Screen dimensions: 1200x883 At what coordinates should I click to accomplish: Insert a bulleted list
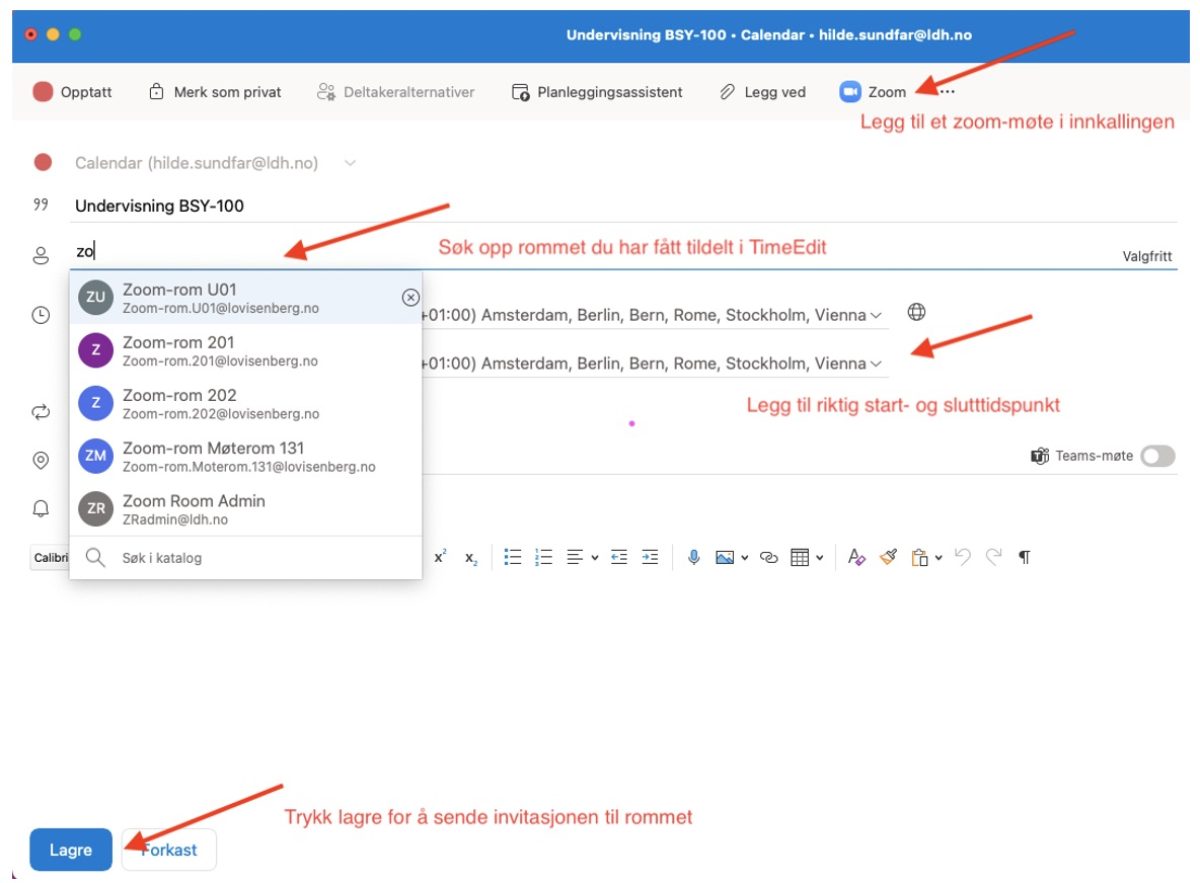coord(513,558)
